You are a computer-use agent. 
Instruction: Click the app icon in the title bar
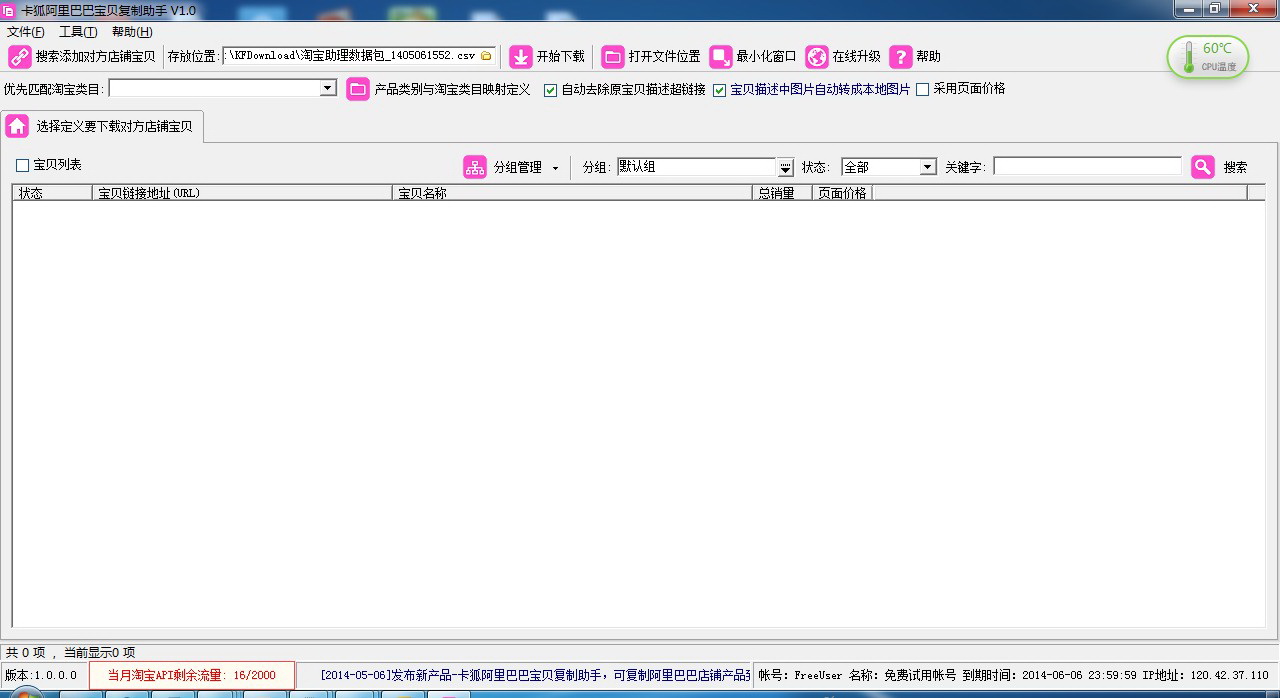pyautogui.click(x=8, y=9)
